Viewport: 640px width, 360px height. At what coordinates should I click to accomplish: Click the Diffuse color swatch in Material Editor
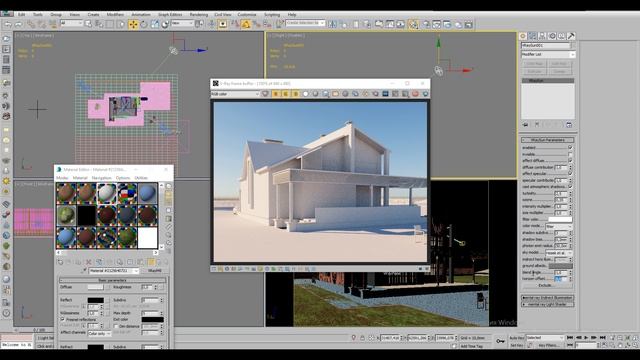pos(96,287)
